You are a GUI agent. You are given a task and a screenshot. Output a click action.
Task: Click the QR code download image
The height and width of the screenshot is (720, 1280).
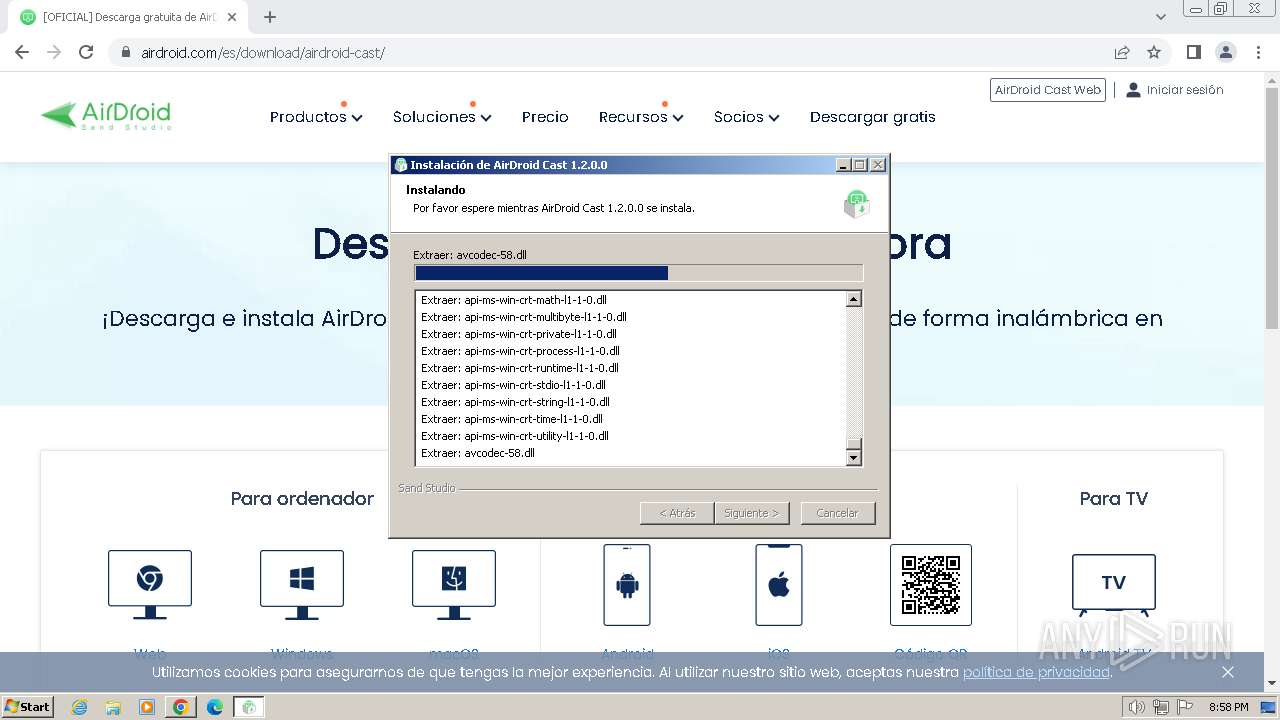tap(931, 585)
